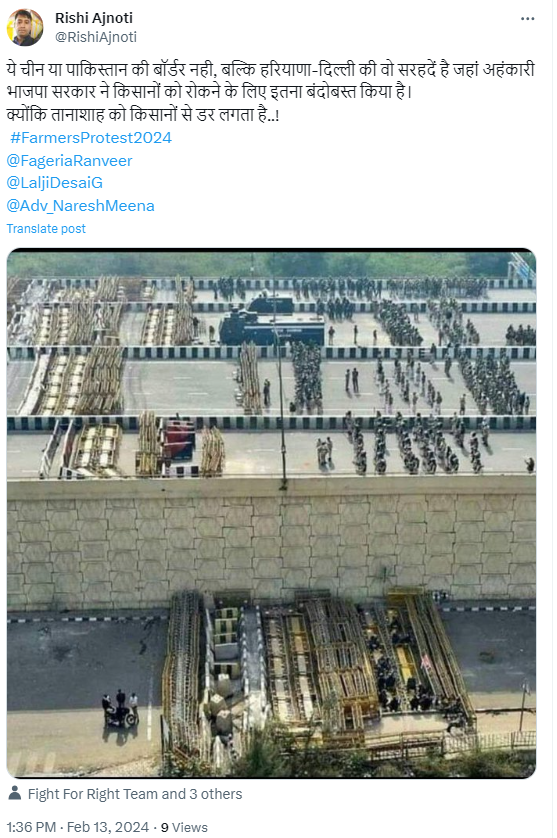Click the Feb 13, 2024 date
The height and width of the screenshot is (838, 557).
108,827
